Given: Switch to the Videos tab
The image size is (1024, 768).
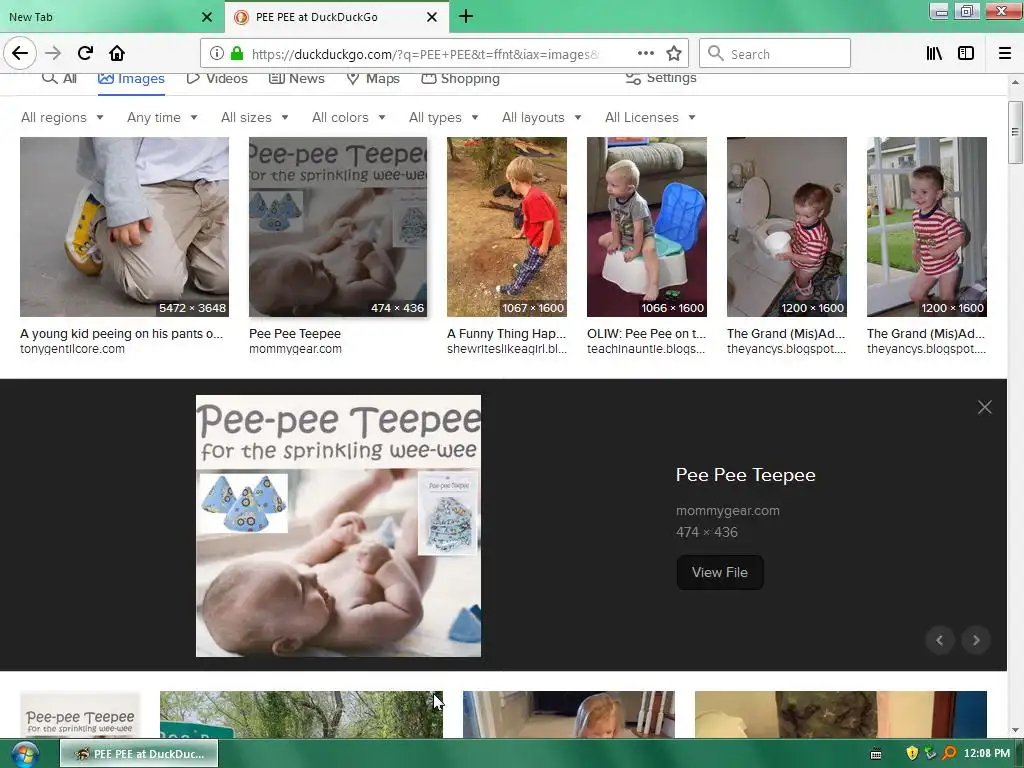Looking at the screenshot, I should 217,78.
